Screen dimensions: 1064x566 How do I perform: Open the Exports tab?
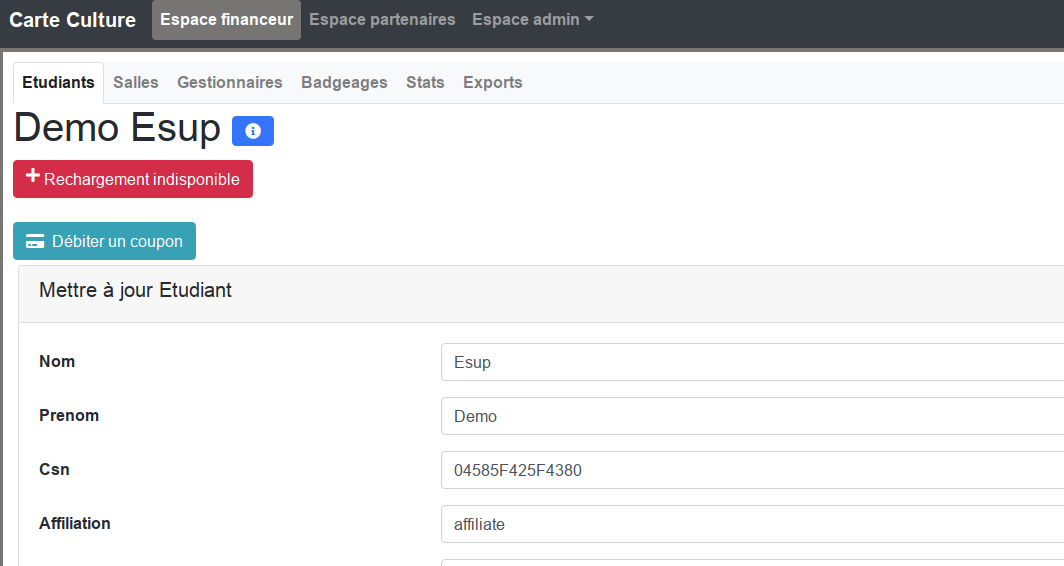coord(492,83)
